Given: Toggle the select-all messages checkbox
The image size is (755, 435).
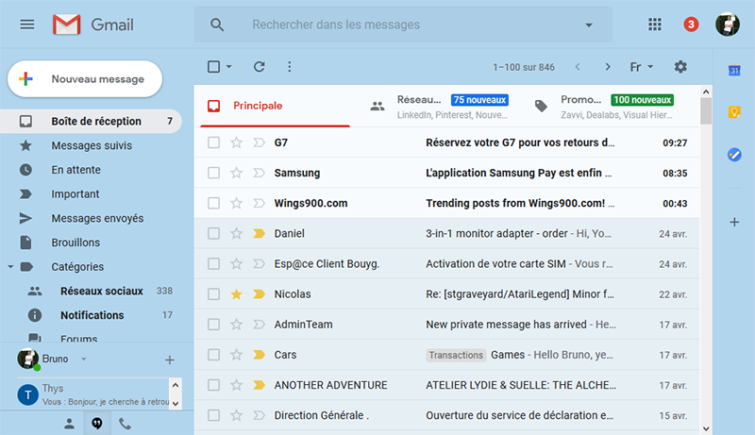Looking at the screenshot, I should click(214, 66).
